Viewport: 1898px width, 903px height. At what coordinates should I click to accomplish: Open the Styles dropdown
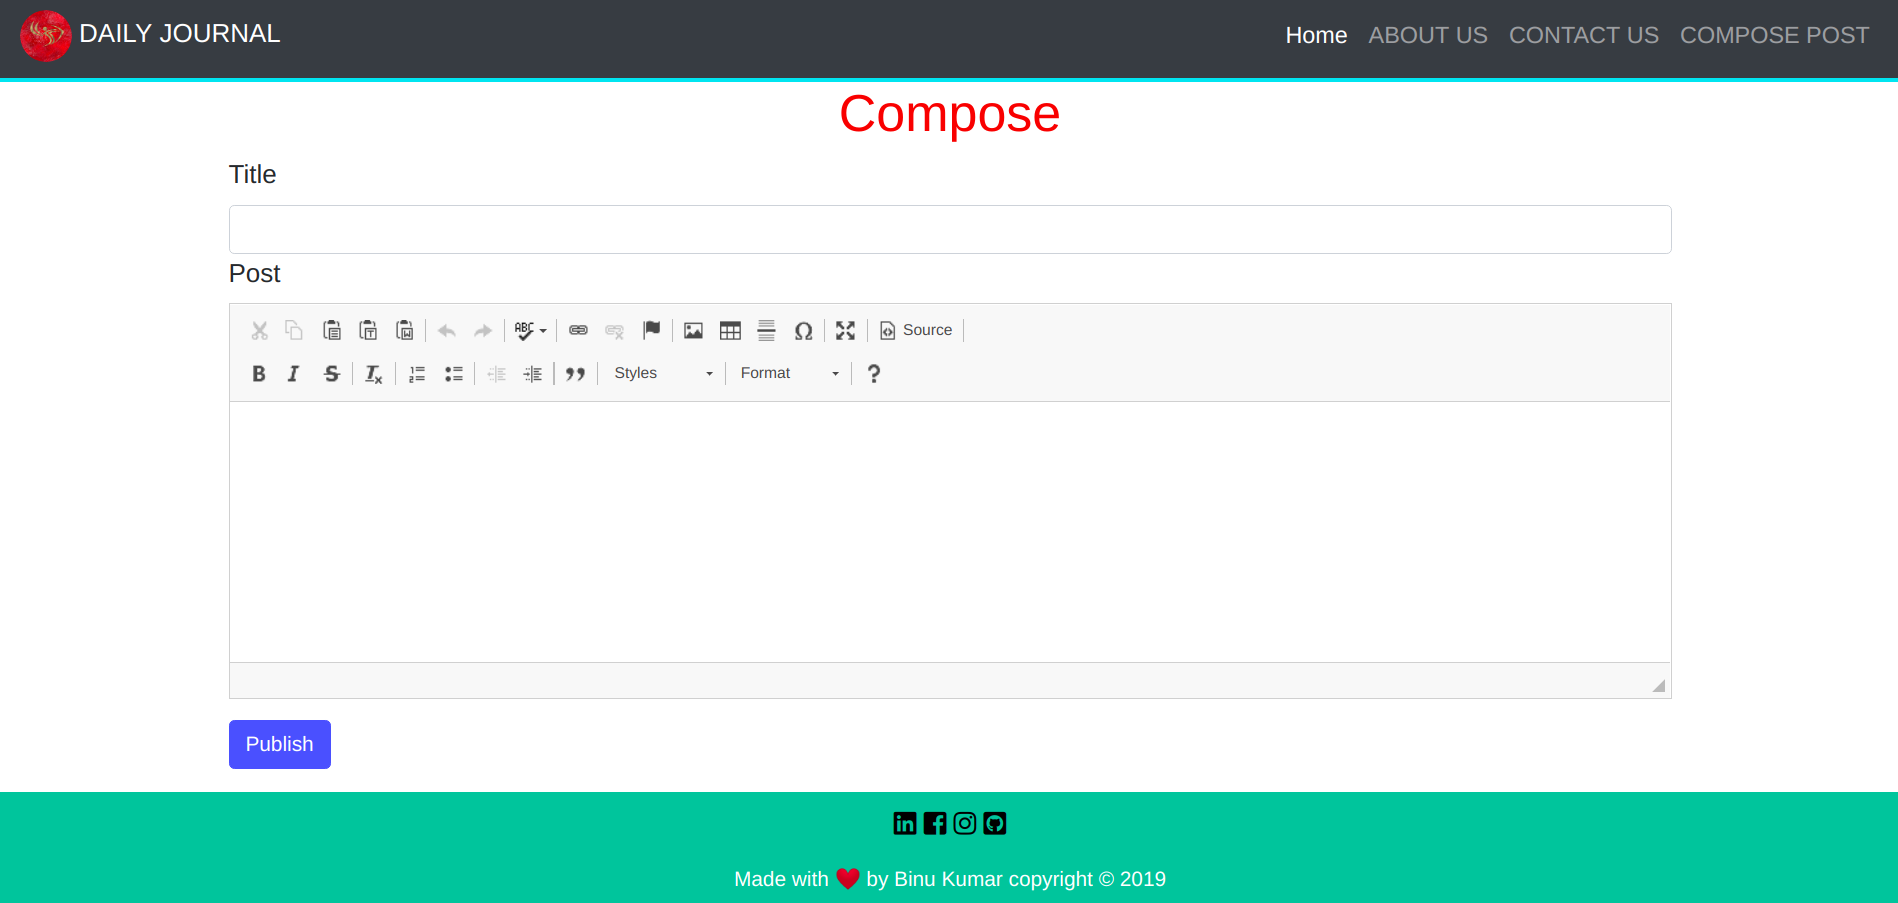tap(662, 374)
